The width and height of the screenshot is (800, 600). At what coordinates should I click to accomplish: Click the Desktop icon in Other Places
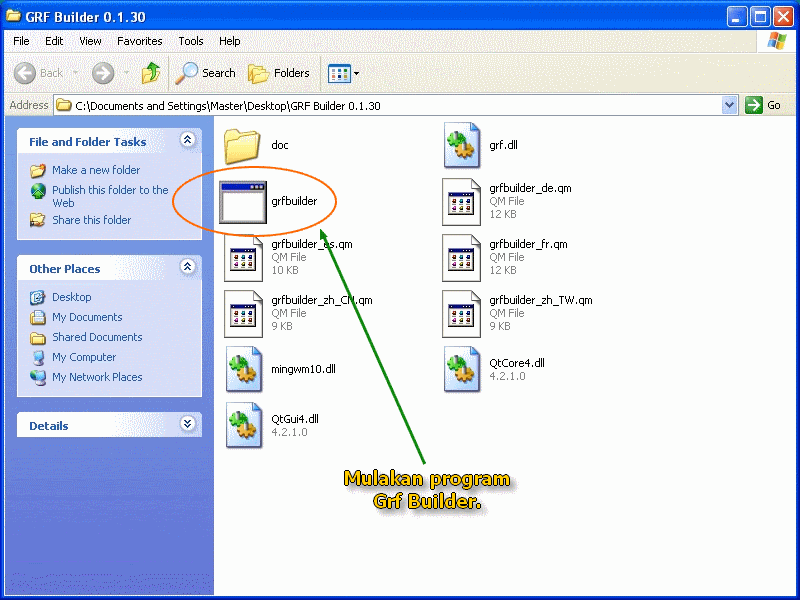(37, 297)
